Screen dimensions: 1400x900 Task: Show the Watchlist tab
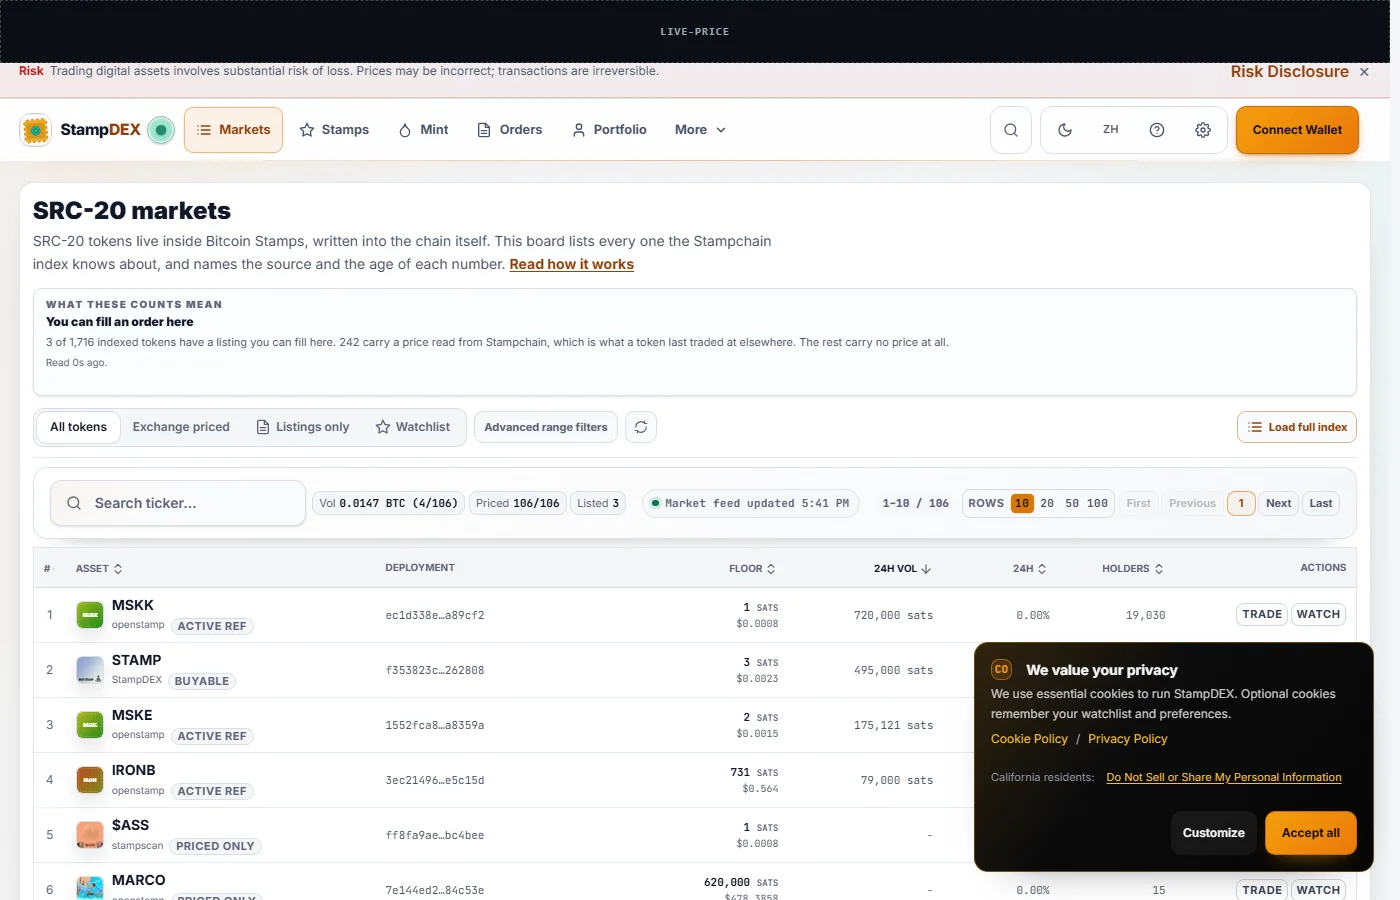(x=413, y=427)
